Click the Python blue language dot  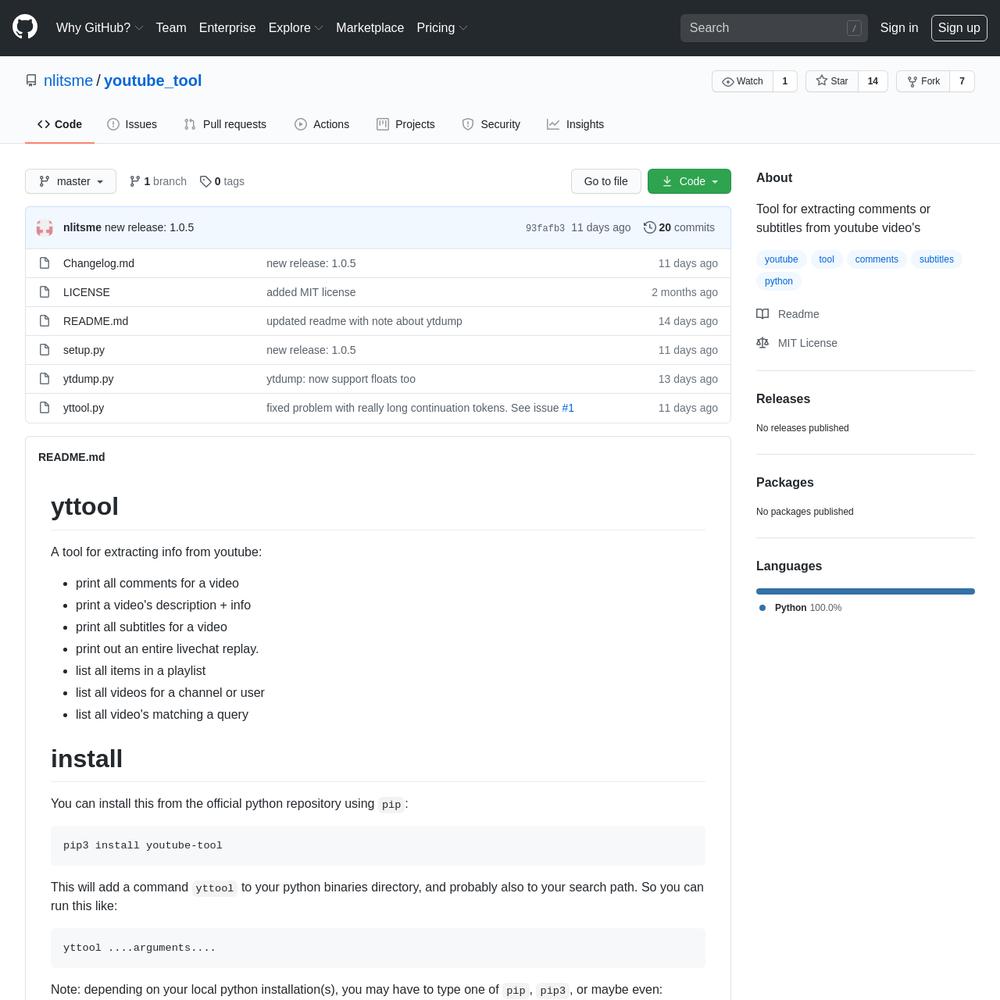[x=762, y=608]
